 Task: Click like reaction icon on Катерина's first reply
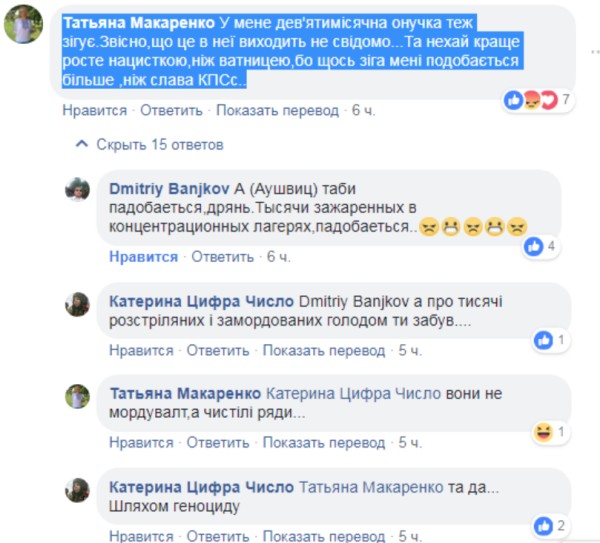(x=544, y=340)
